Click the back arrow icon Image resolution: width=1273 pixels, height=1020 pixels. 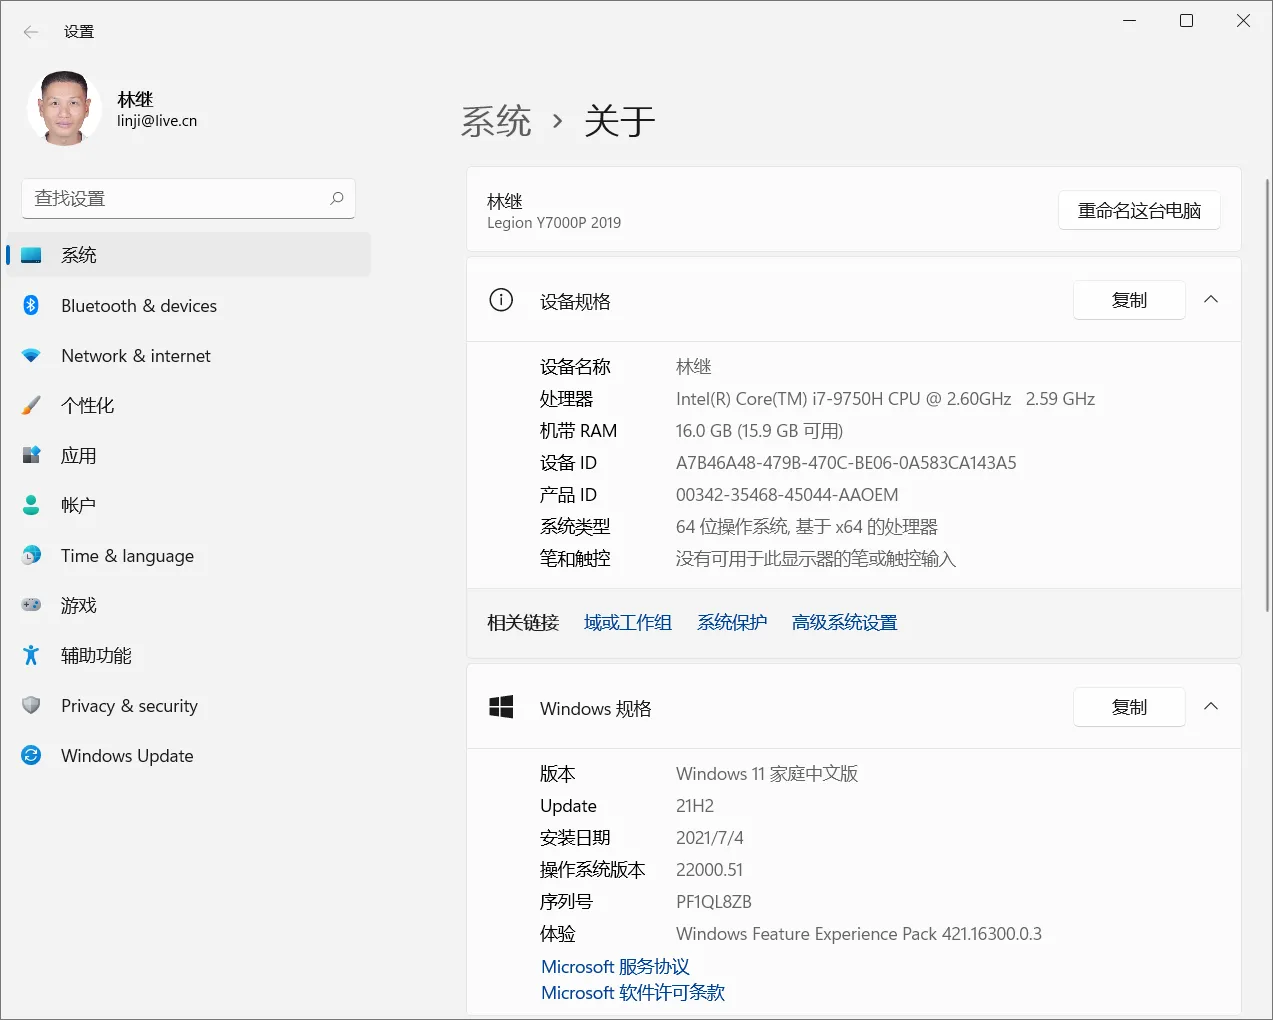click(31, 32)
